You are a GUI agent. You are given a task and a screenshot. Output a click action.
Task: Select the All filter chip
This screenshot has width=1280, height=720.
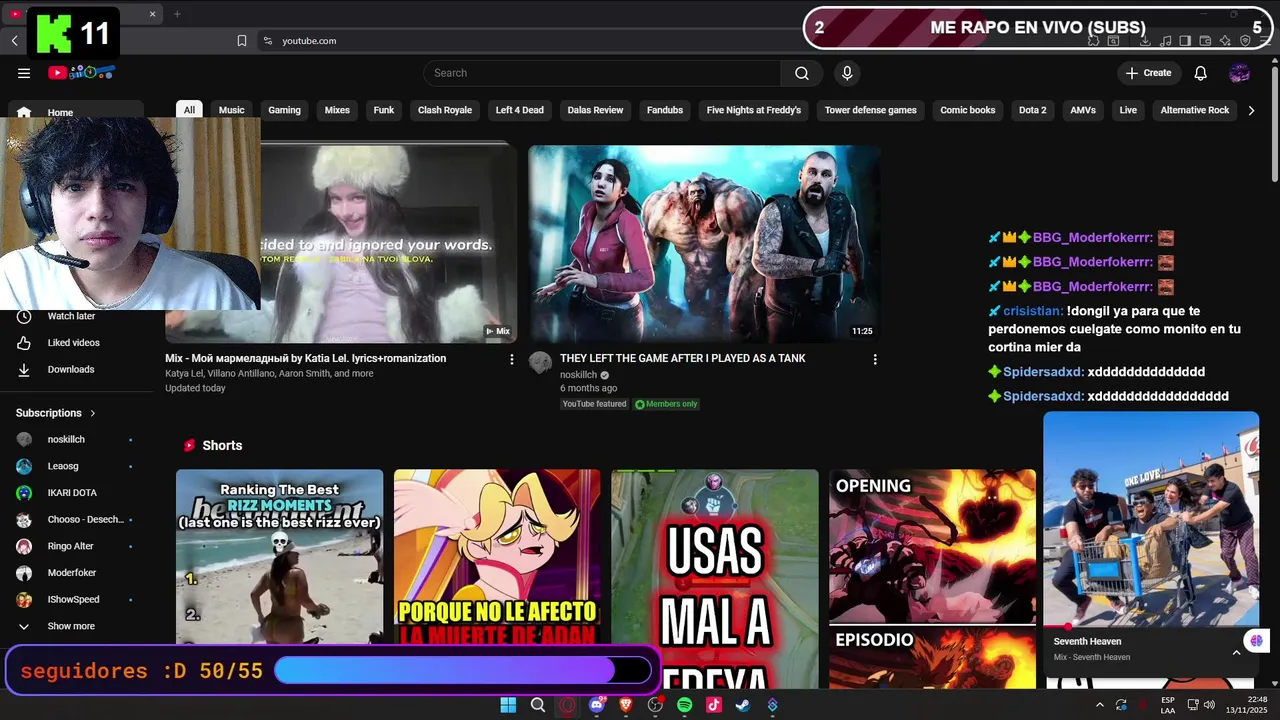coord(189,110)
